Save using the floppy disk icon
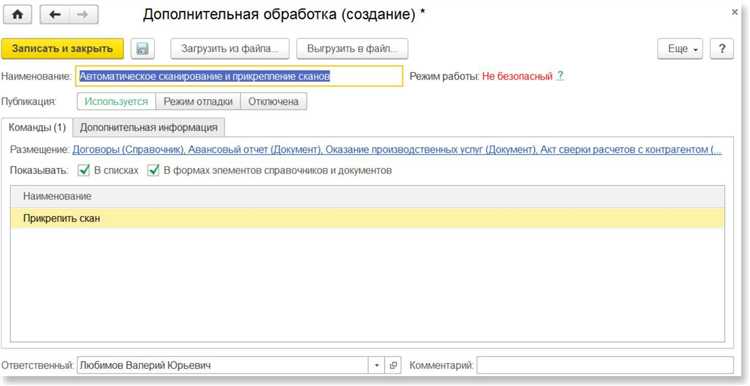Viewport: 750px width, 386px height. (142, 49)
